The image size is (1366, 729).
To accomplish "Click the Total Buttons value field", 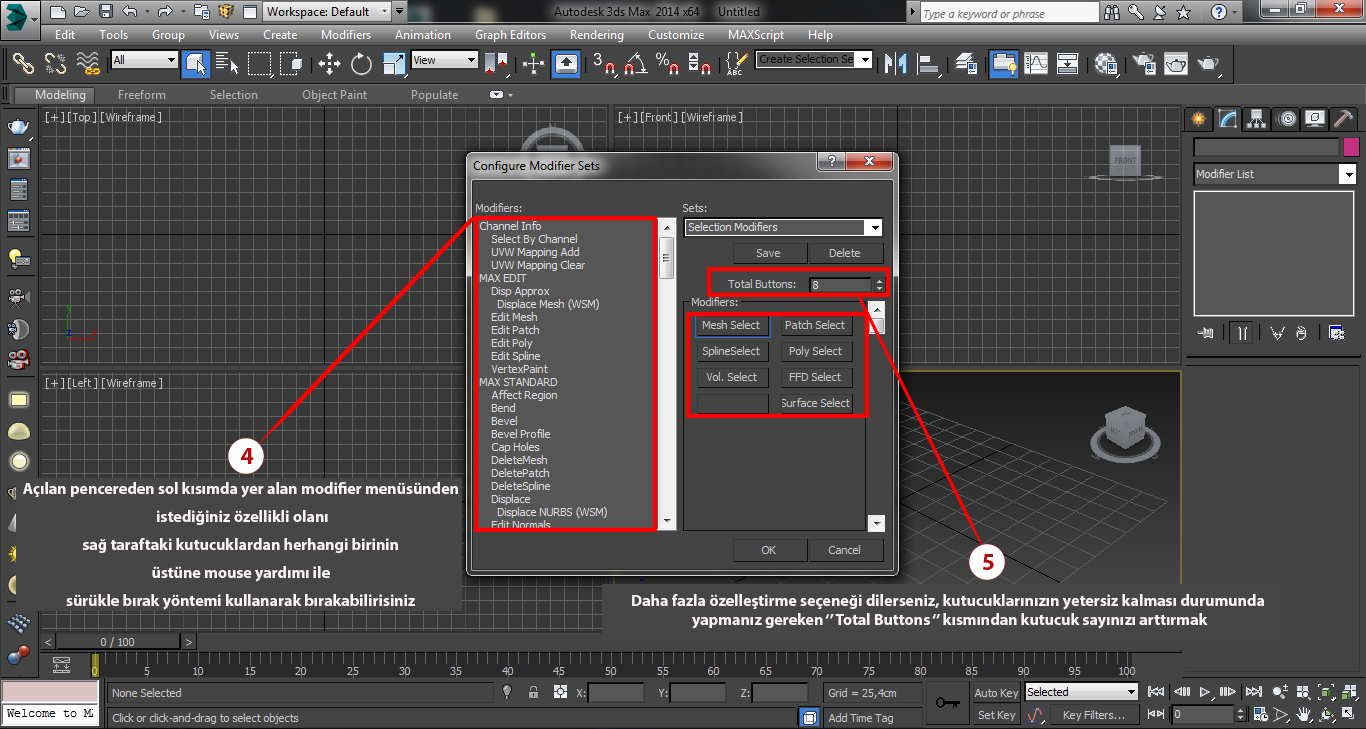I will 841,284.
